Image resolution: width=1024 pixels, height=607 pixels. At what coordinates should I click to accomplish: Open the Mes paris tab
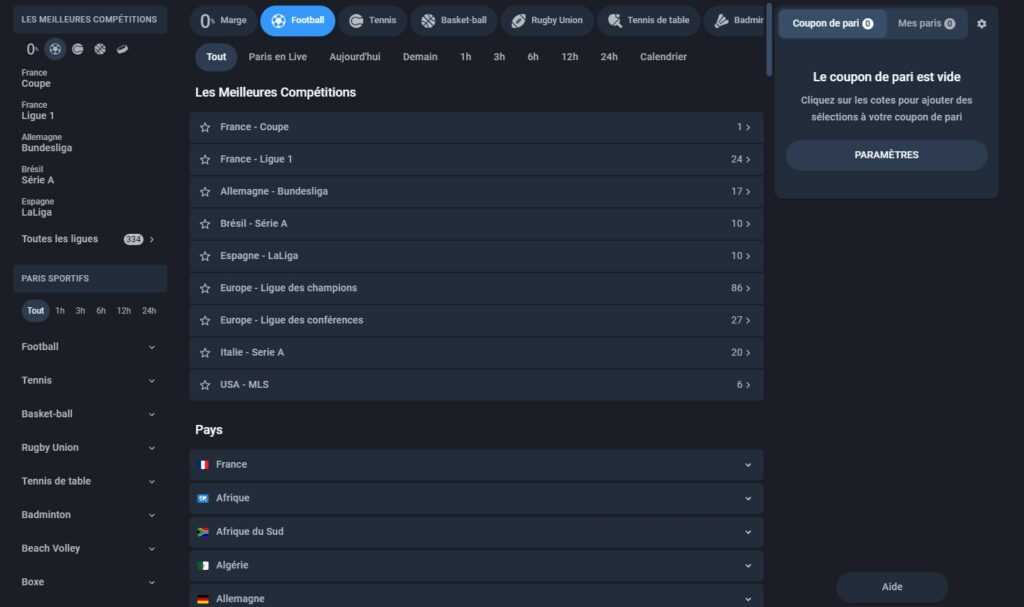tap(926, 23)
